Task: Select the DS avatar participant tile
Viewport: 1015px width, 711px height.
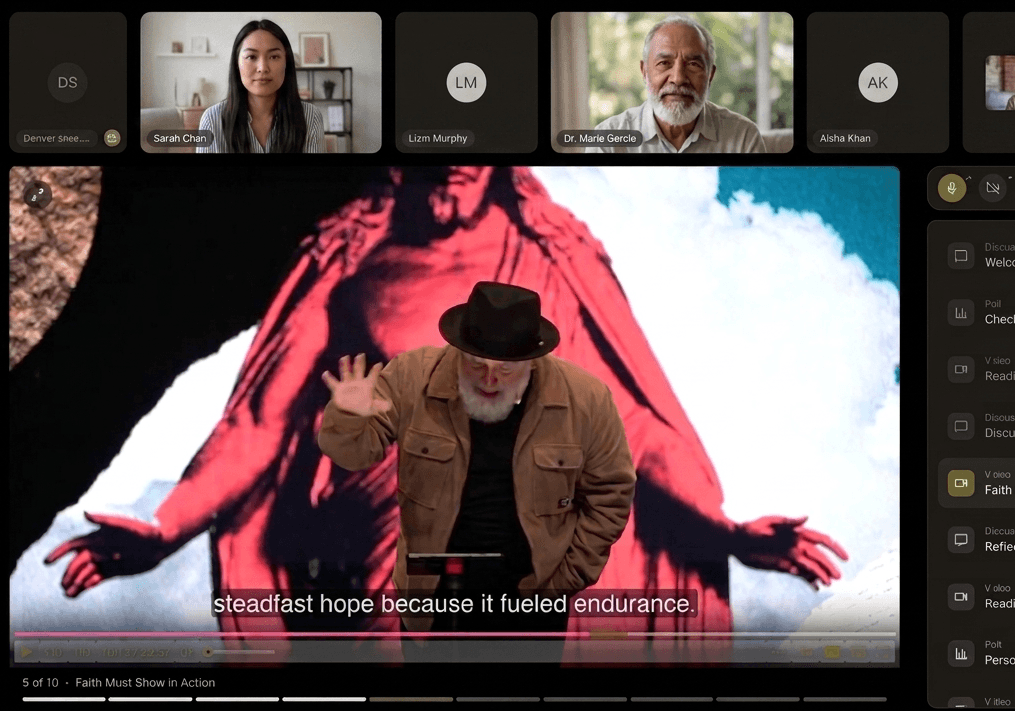Action: (67, 82)
